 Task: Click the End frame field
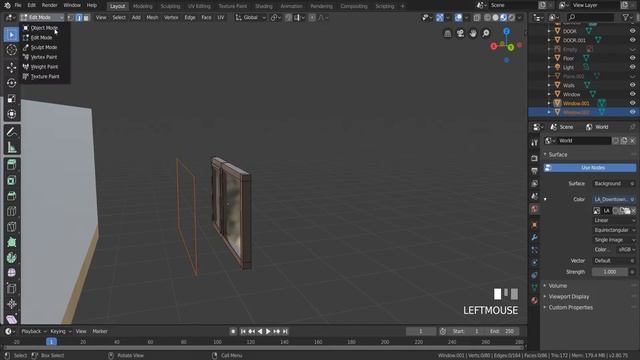click(x=502, y=331)
